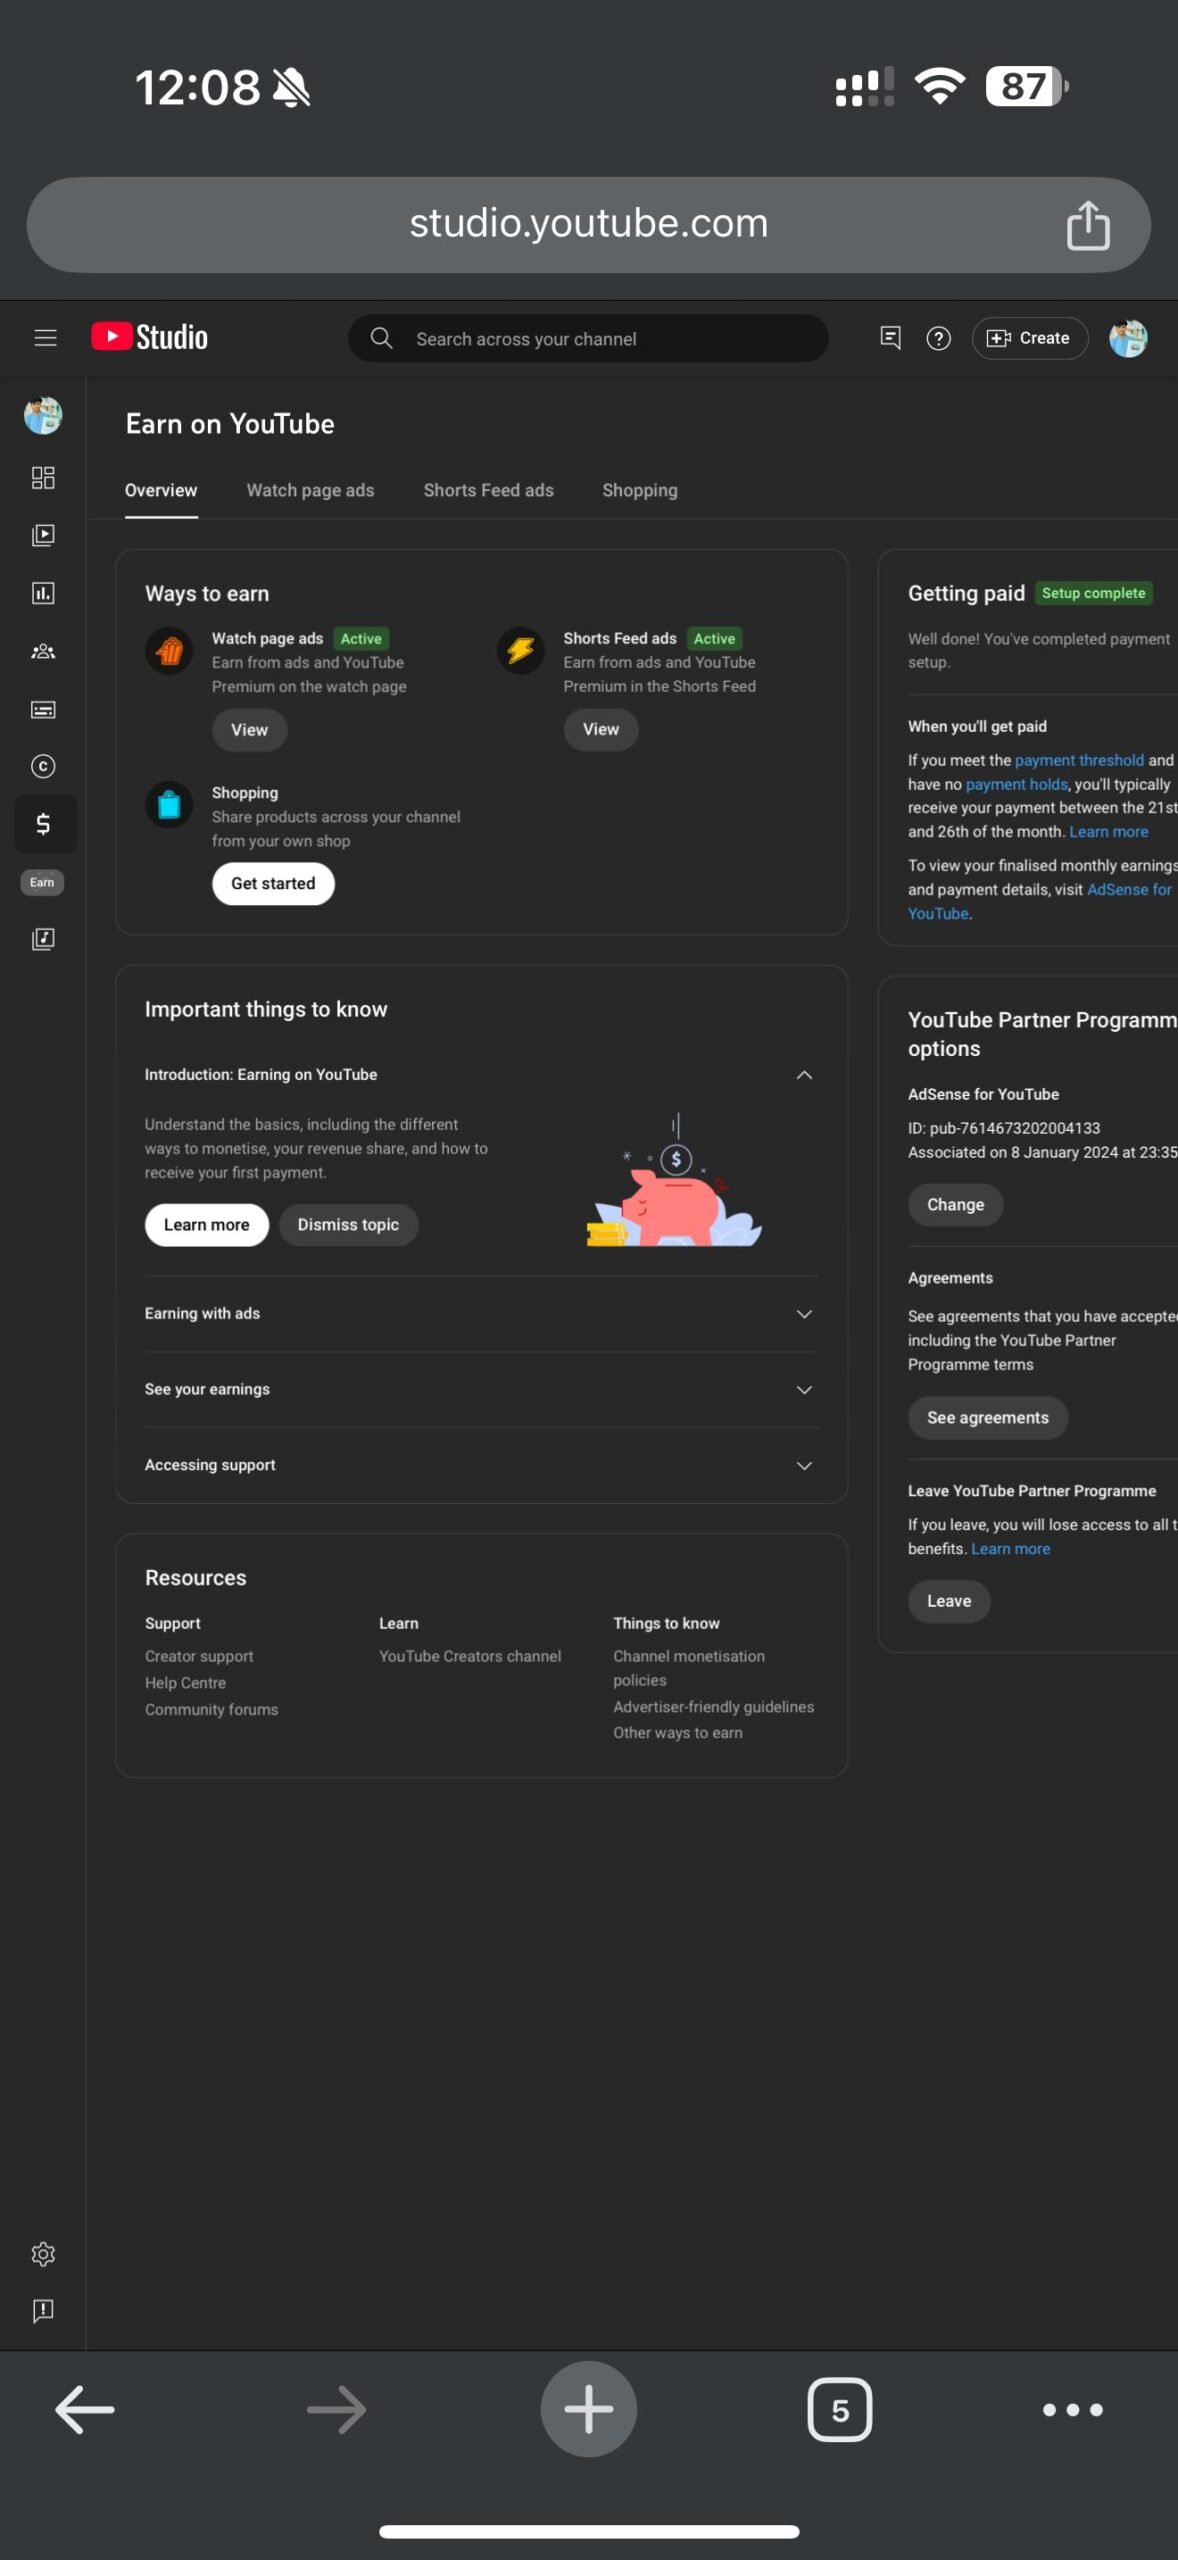
Task: Expand the See your earnings section
Action: (x=481, y=1390)
